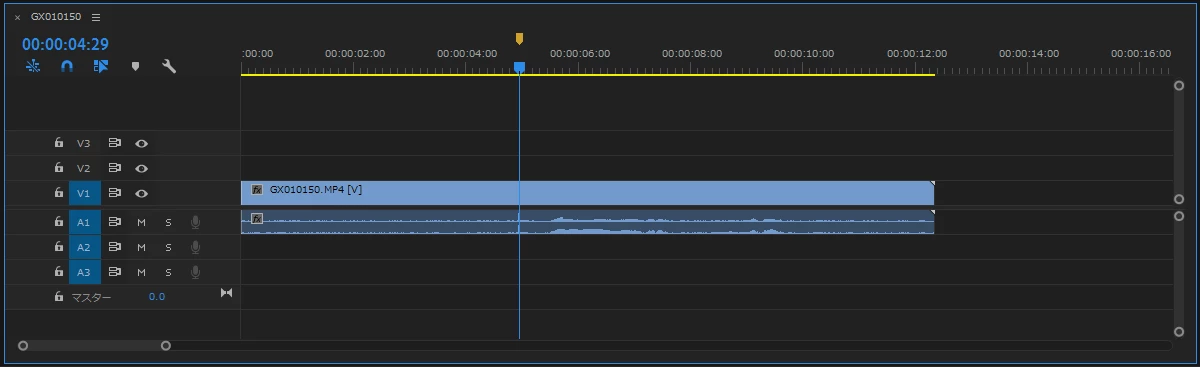Screen dimensions: 1200x367
Task: Toggle the magnet Snap icon
Action: coord(67,67)
